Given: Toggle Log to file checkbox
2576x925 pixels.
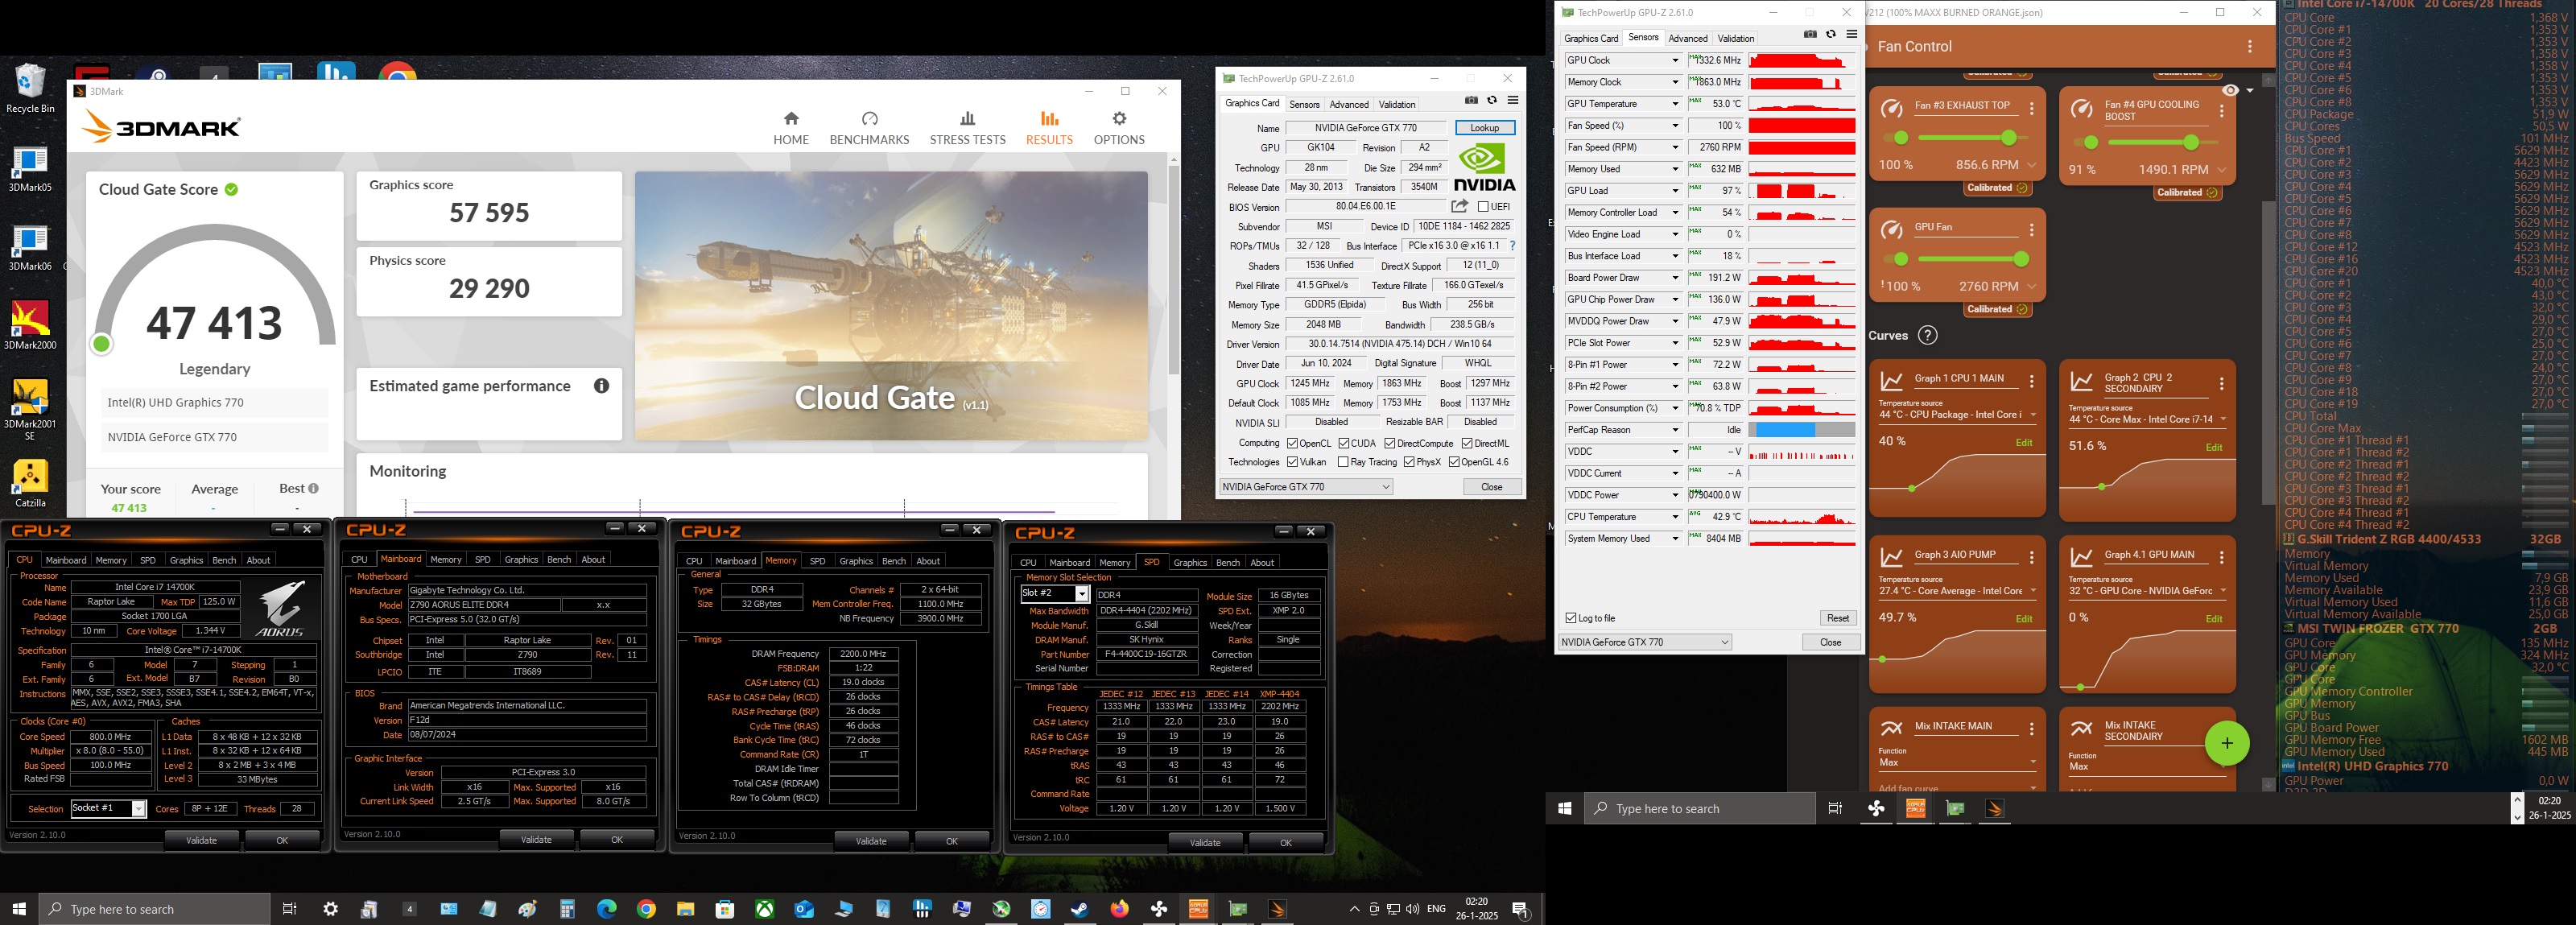Looking at the screenshot, I should 1571,618.
